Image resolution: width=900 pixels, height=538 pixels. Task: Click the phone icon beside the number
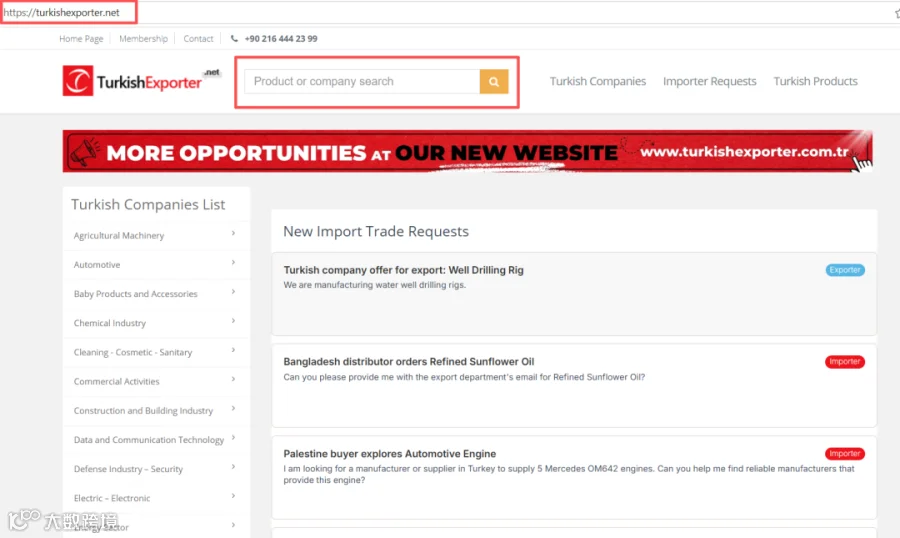[x=234, y=38]
